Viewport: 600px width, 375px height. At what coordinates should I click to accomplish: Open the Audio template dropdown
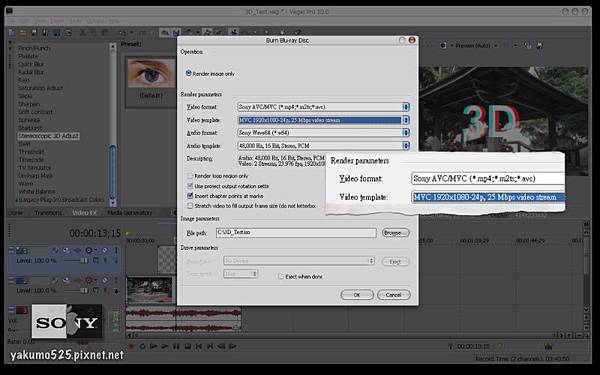click(323, 146)
